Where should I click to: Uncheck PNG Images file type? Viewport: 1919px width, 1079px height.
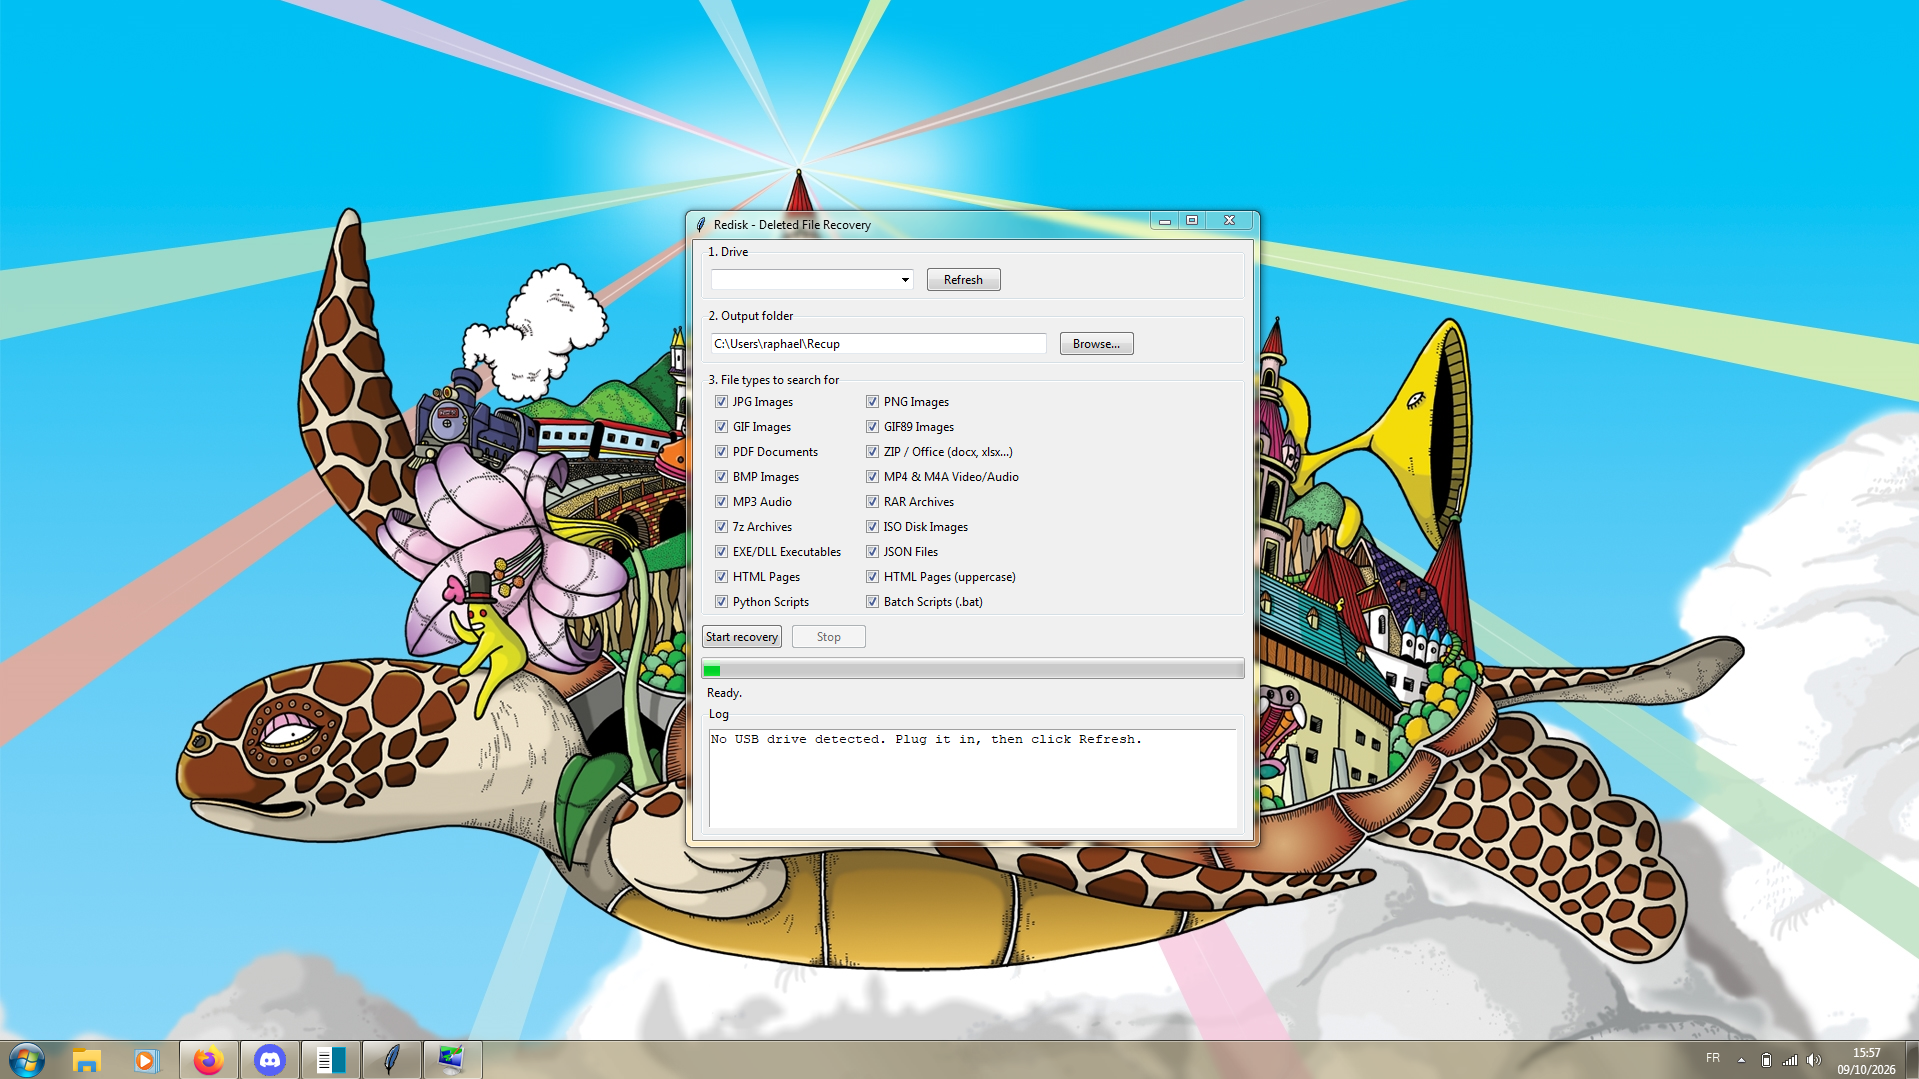pos(872,402)
